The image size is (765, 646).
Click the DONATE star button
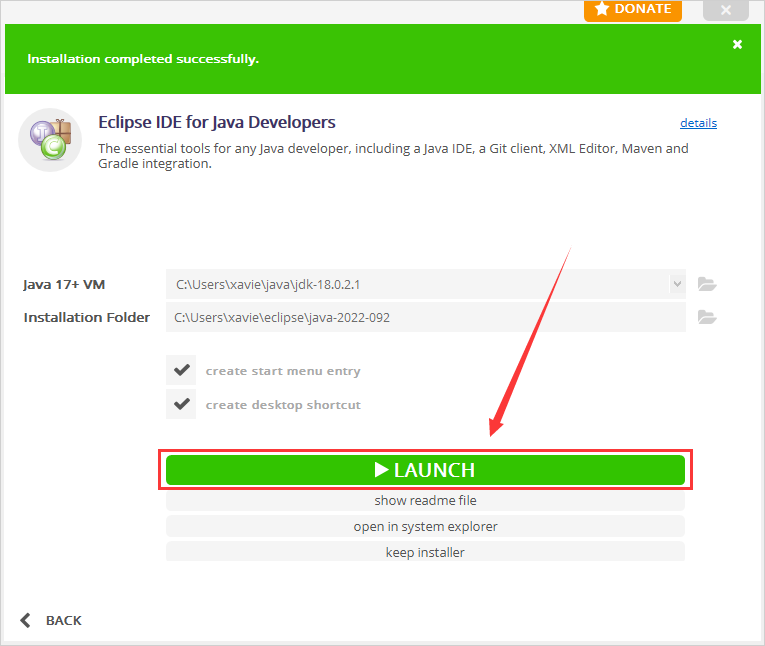click(632, 9)
